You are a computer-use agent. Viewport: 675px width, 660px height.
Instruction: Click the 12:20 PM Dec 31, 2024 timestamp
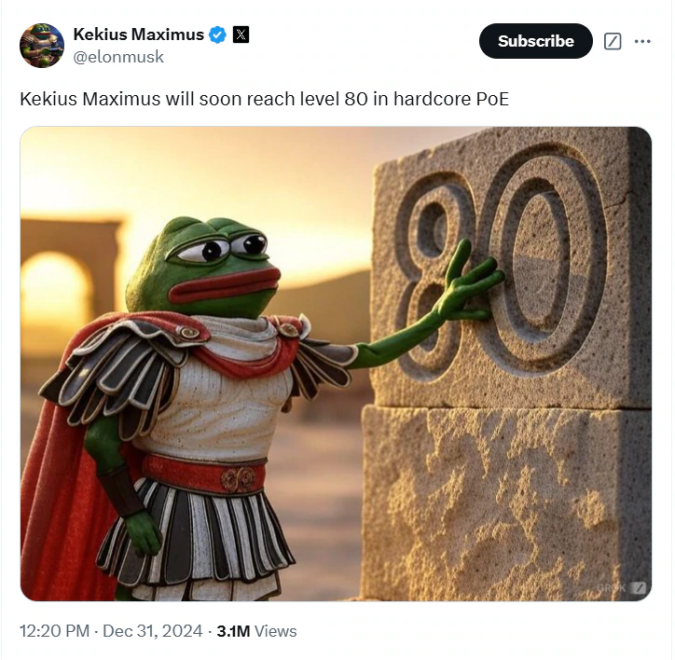coord(111,631)
